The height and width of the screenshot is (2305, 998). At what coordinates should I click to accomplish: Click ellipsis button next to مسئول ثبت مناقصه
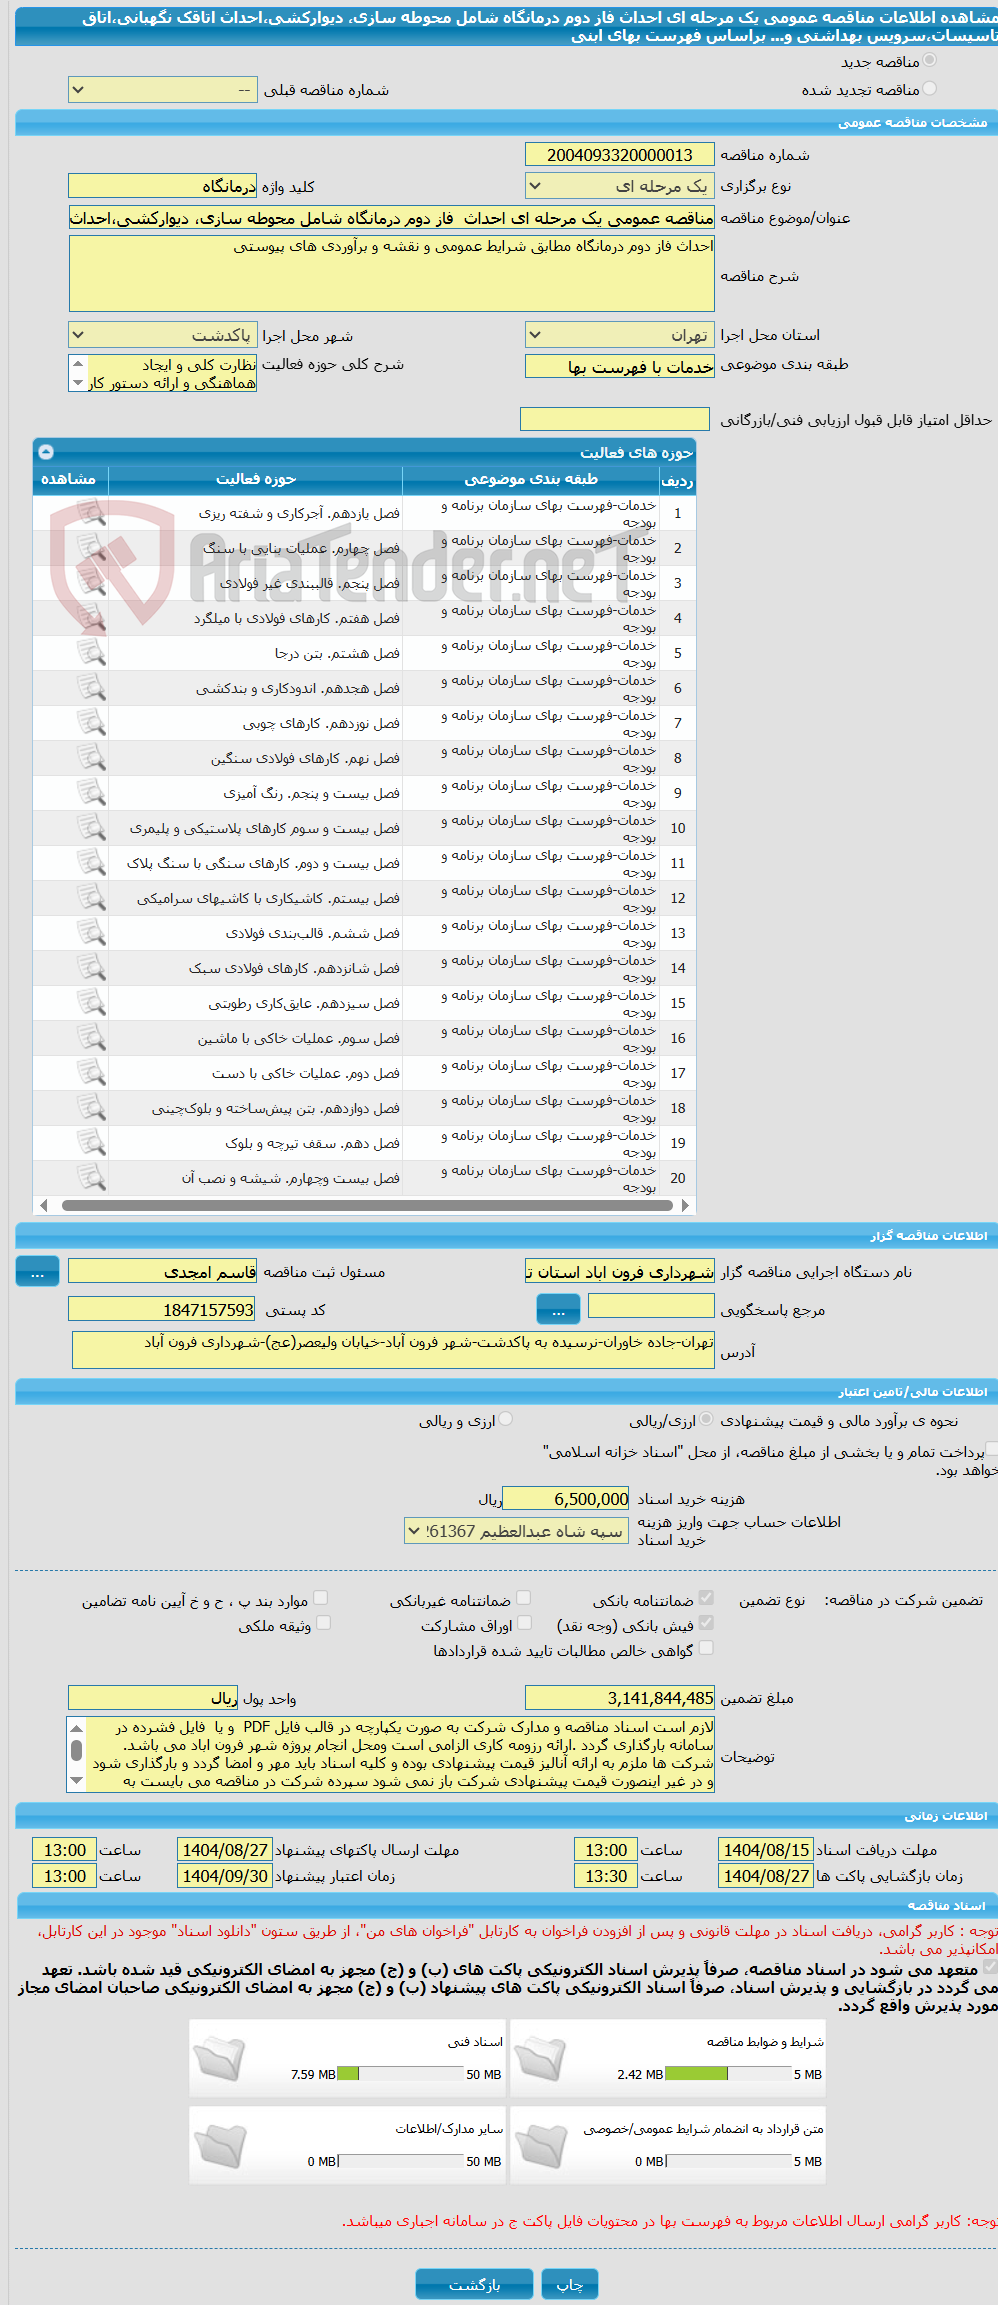37,1272
